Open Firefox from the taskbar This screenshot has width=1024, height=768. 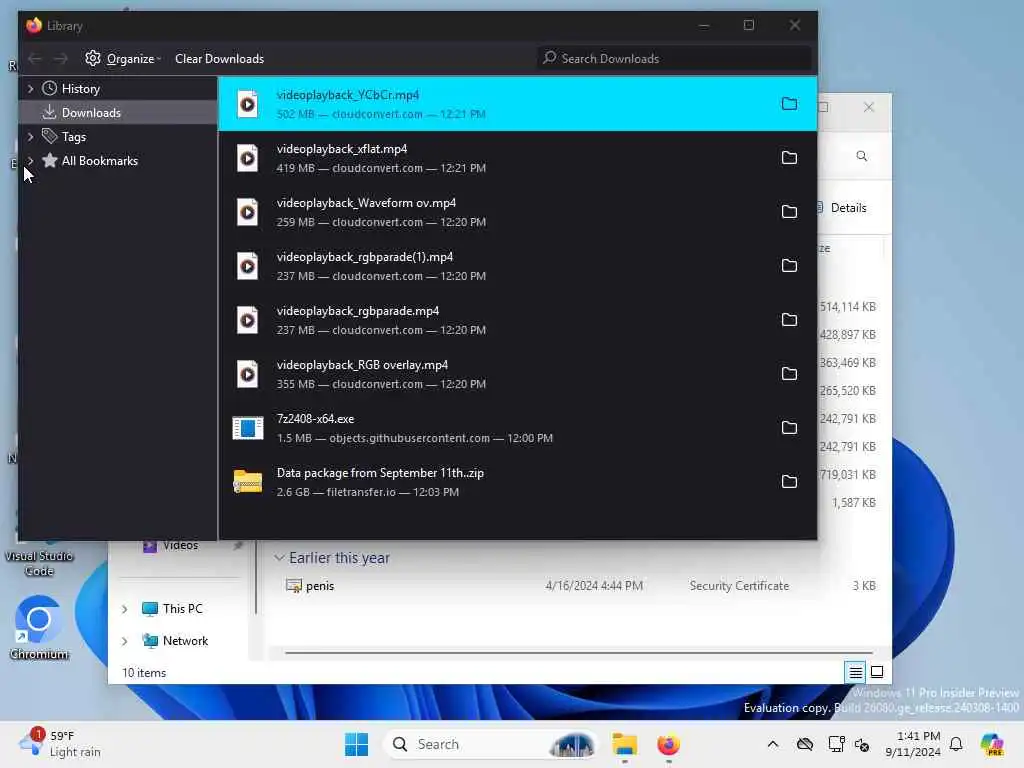[668, 744]
